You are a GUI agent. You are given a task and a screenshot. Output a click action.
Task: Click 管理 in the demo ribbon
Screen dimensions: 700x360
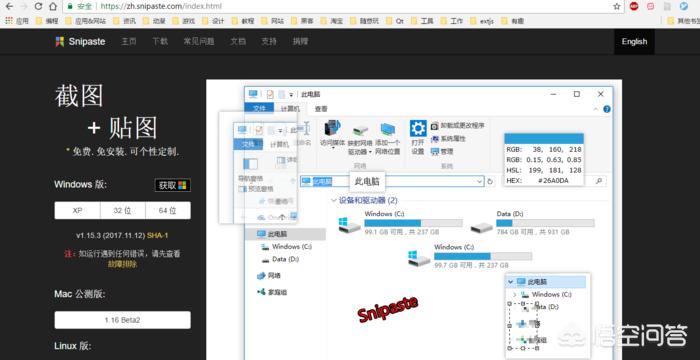click(x=442, y=151)
